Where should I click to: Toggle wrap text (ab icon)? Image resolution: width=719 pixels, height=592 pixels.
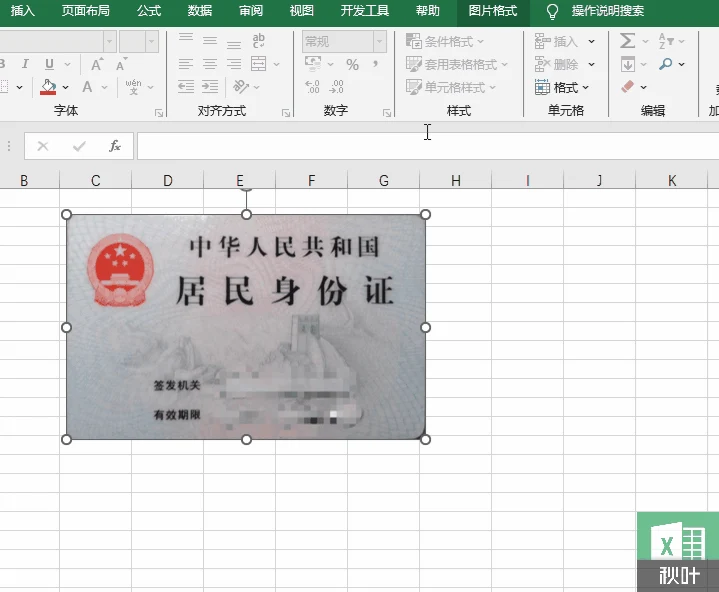259,40
